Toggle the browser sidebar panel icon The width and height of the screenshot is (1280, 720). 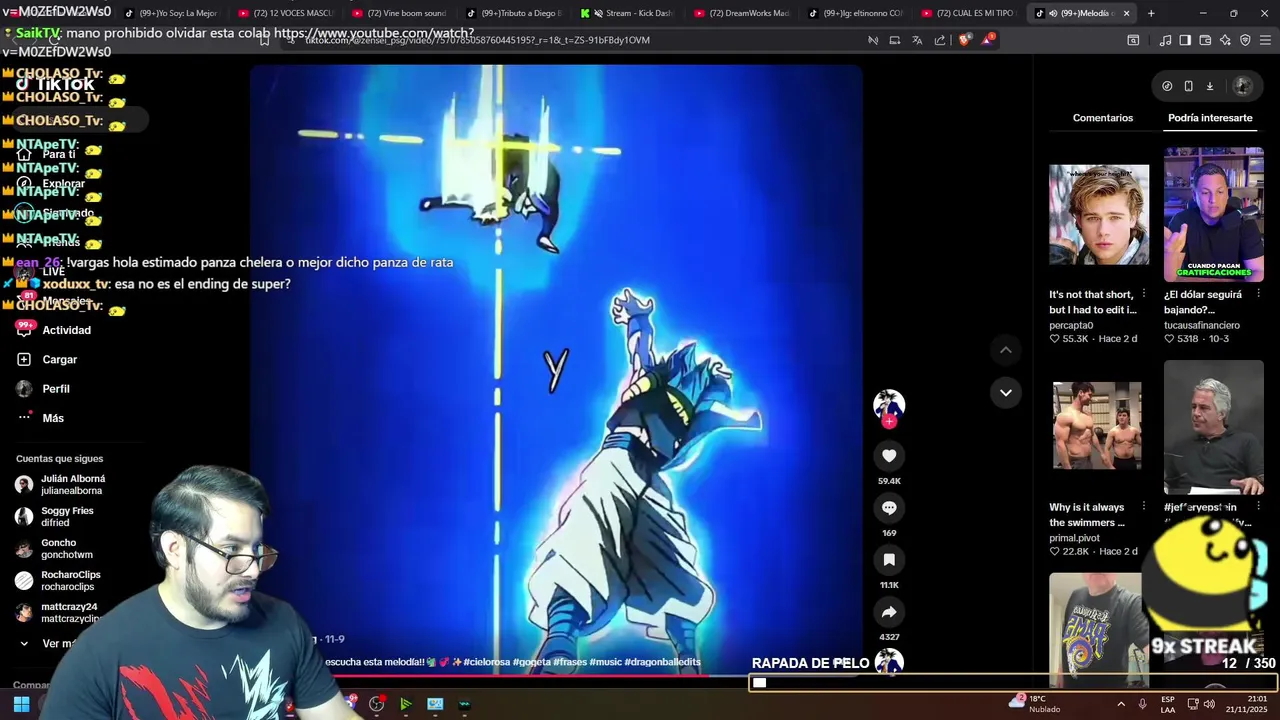1185,40
